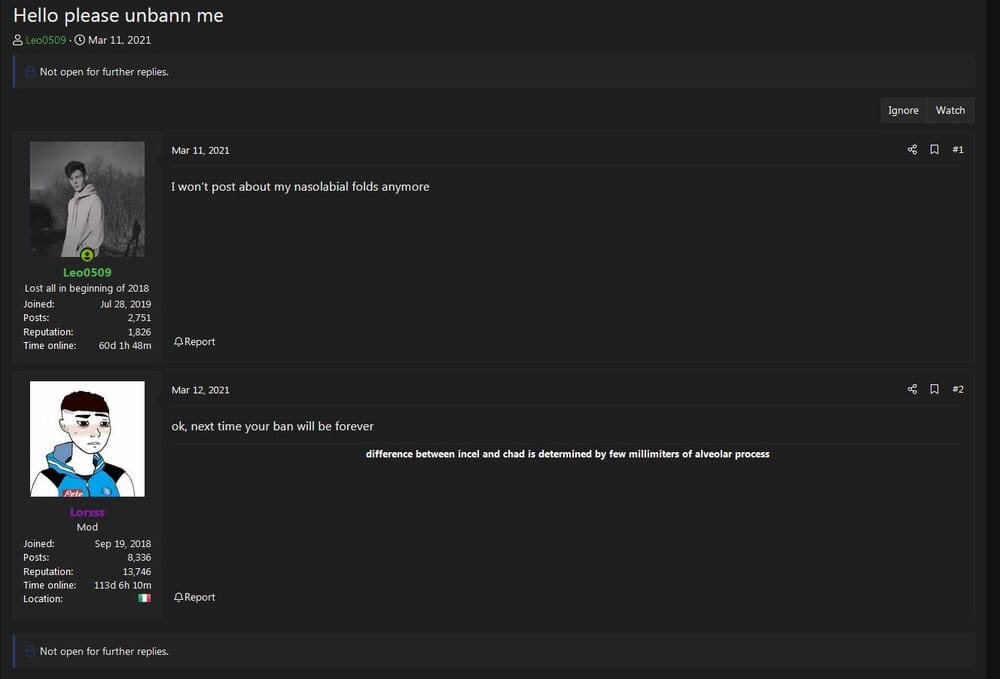This screenshot has height=679, width=1000.
Task: Open Leo0509 profile from green username
Action: [x=87, y=272]
